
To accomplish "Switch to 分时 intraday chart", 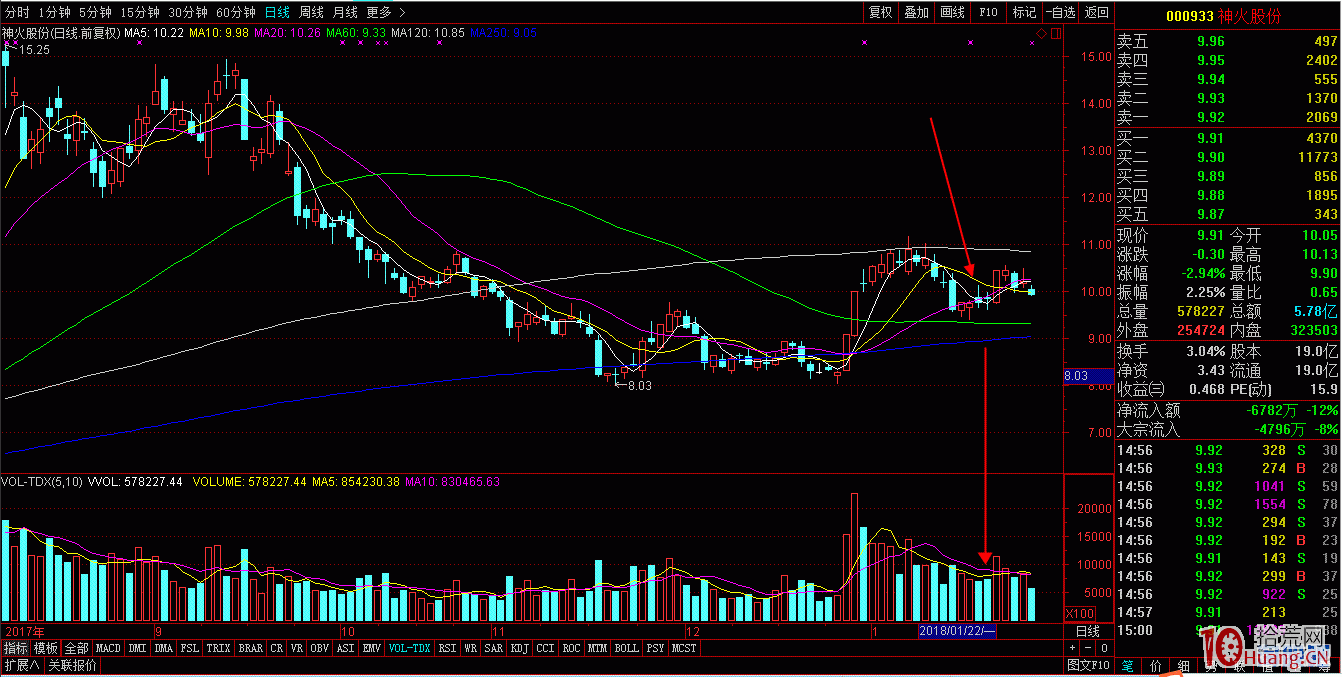I will tap(17, 12).
